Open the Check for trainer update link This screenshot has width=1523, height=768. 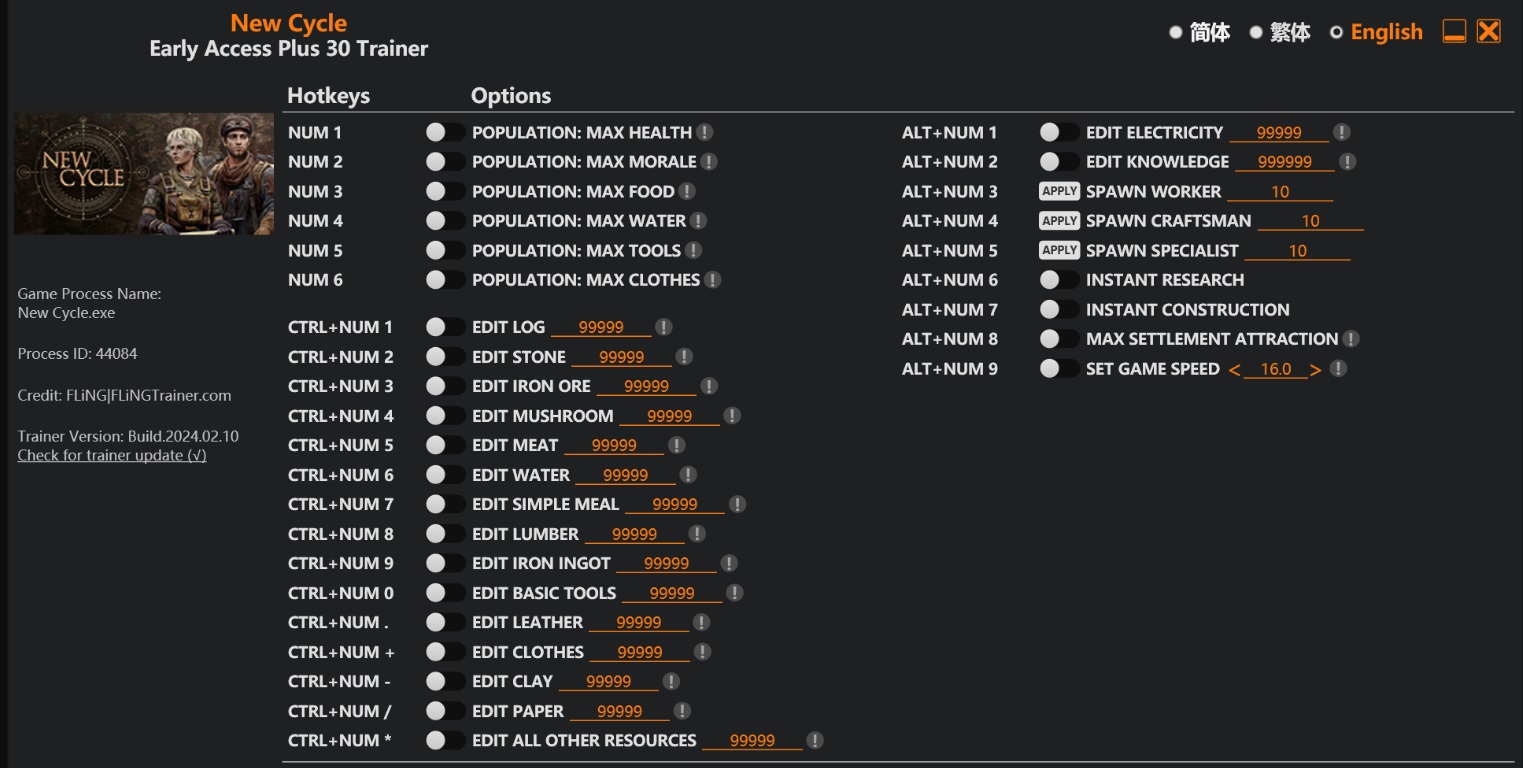[112, 455]
